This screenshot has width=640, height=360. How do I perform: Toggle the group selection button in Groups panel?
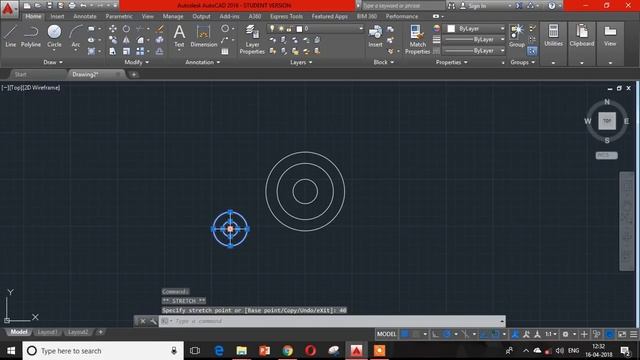pyautogui.click(x=532, y=51)
